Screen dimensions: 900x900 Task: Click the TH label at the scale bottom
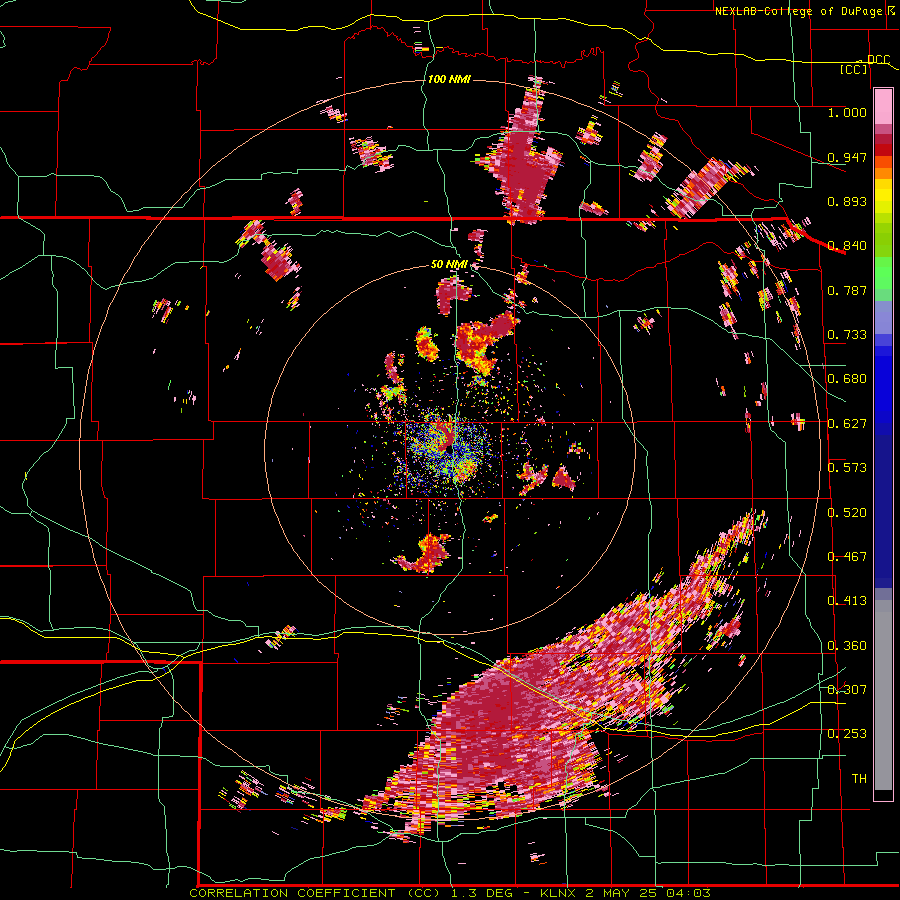click(859, 779)
